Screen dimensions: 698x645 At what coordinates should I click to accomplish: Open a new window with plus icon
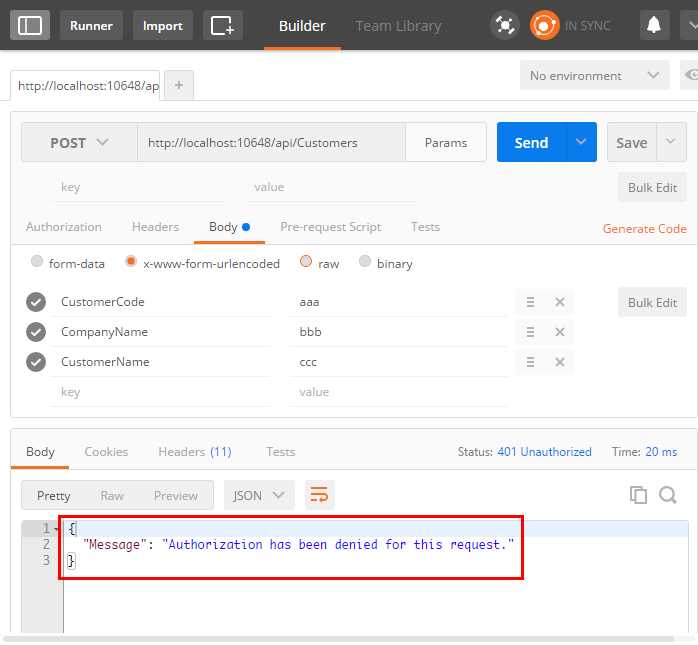223,25
